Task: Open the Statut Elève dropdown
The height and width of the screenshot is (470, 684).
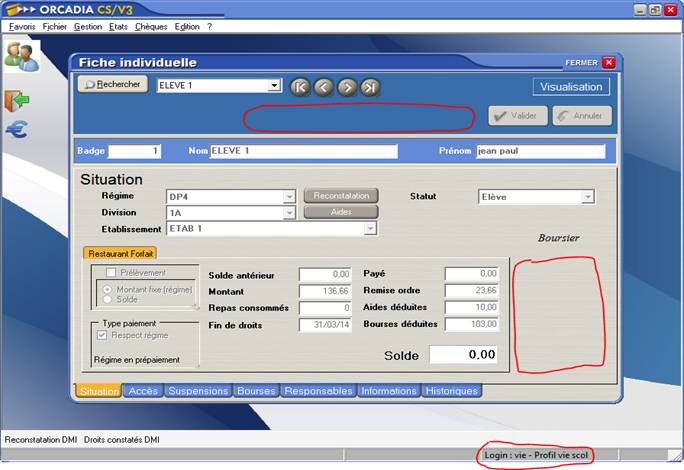Action: (x=588, y=197)
